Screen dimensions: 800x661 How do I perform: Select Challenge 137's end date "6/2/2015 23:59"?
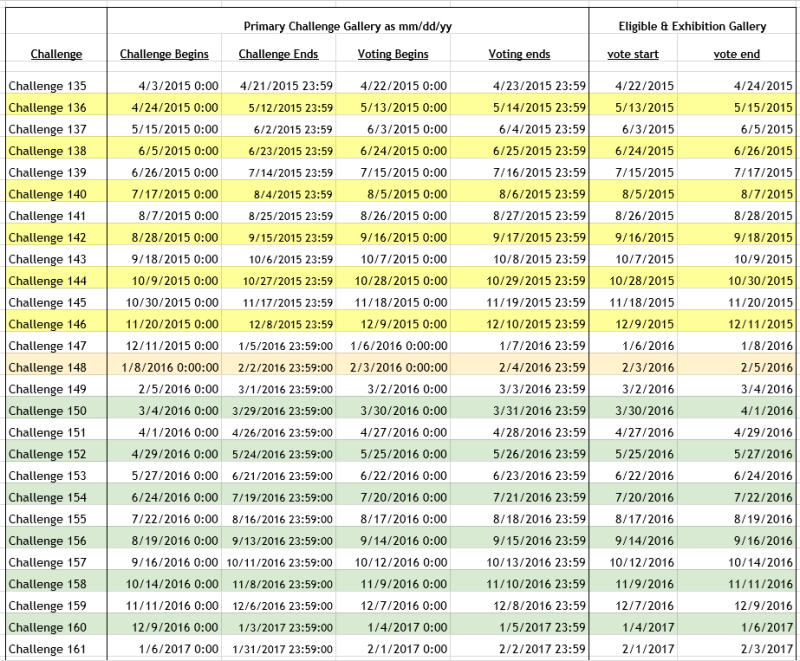[x=293, y=129]
